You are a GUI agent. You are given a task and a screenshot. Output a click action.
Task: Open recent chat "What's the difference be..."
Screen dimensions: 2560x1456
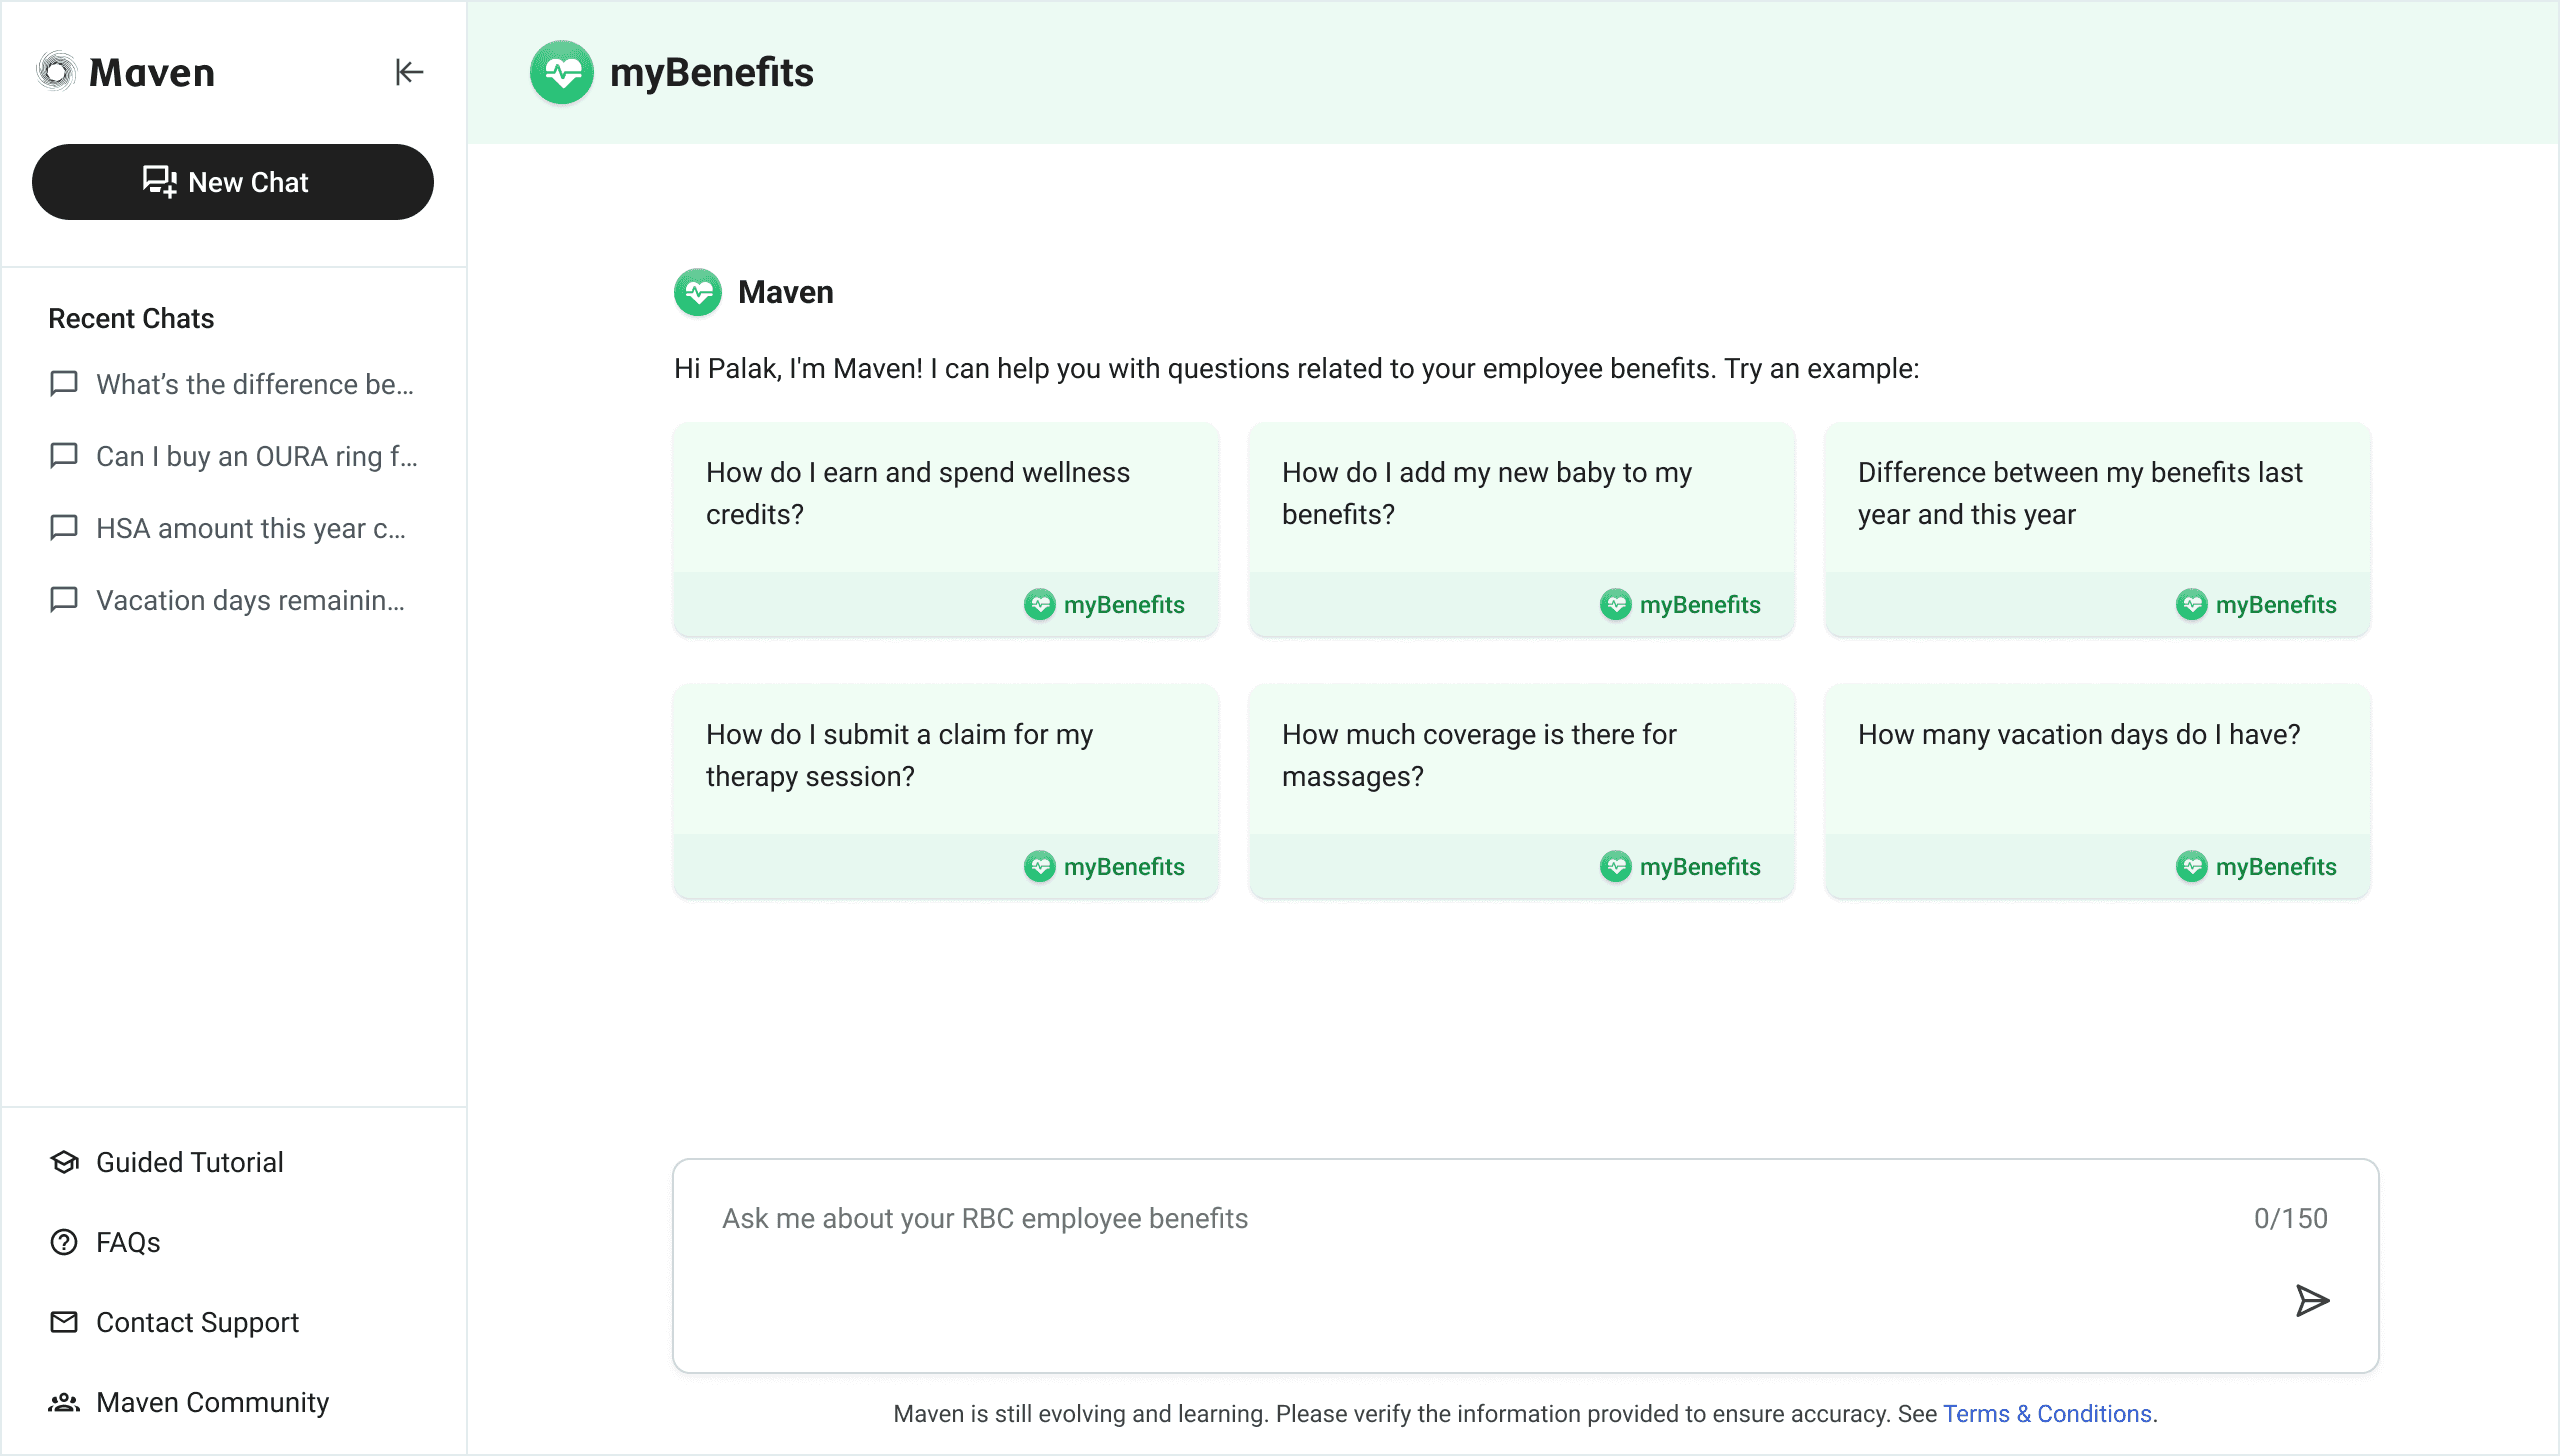pos(254,384)
